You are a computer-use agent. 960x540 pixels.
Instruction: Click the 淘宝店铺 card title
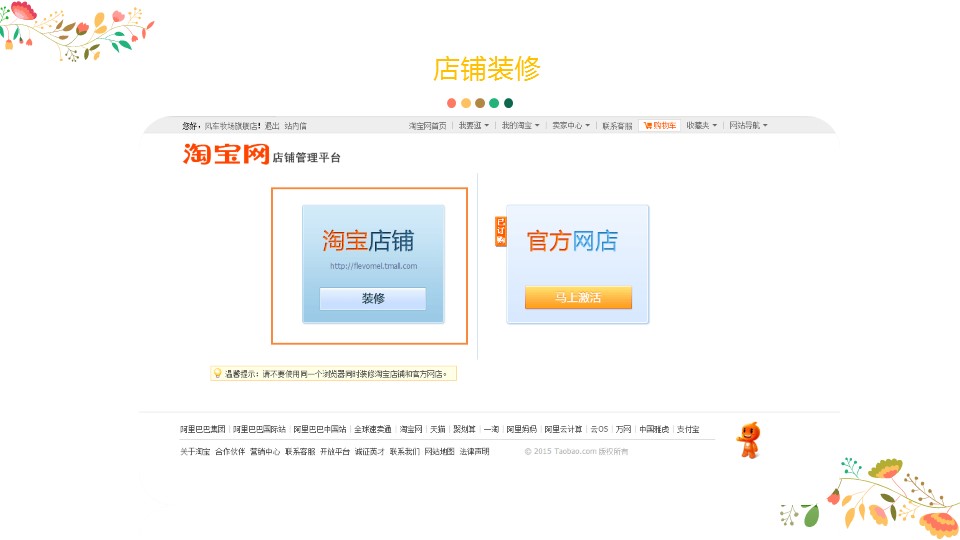368,241
